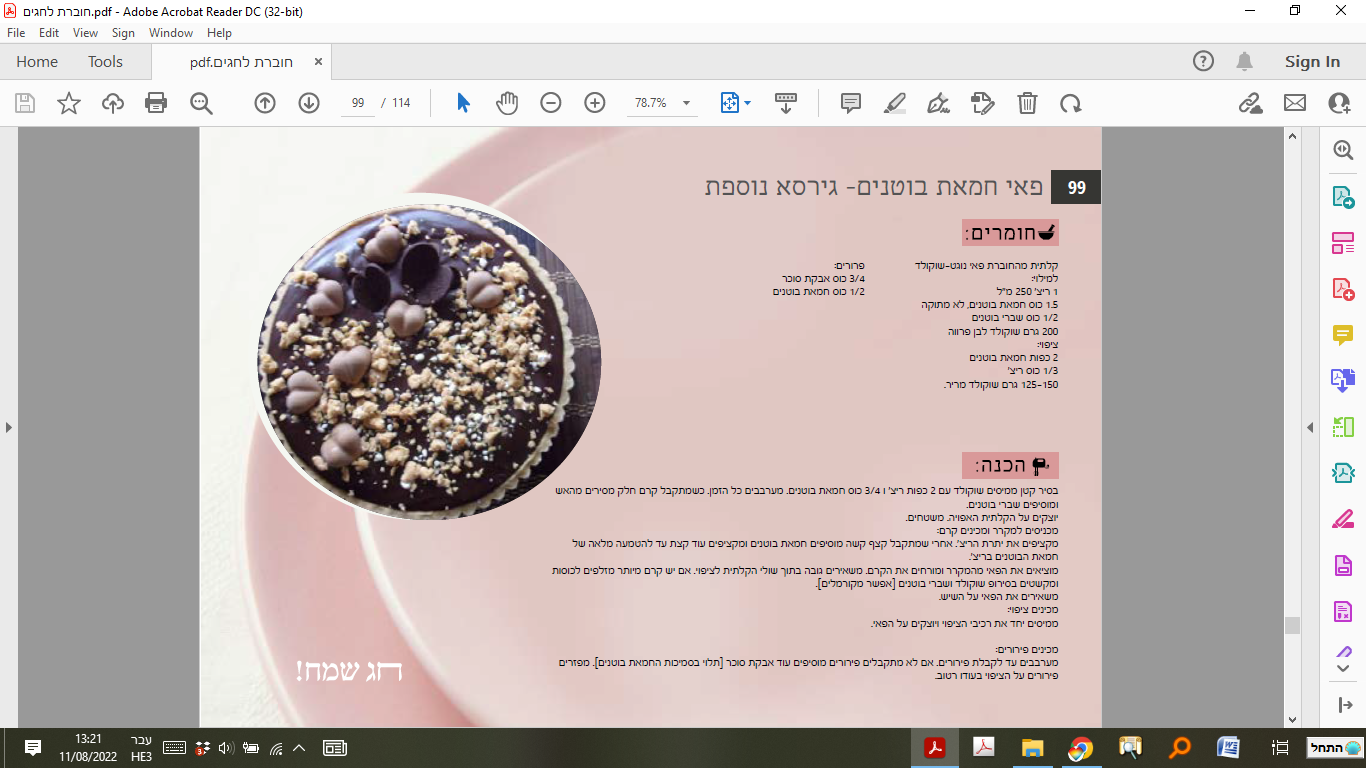1366x768 pixels.
Task: Open Create PDF tool in right pane
Action: [1343, 289]
